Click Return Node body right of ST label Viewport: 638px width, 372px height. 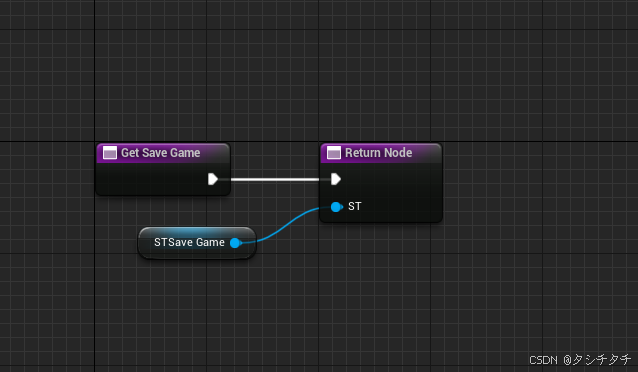pos(401,207)
